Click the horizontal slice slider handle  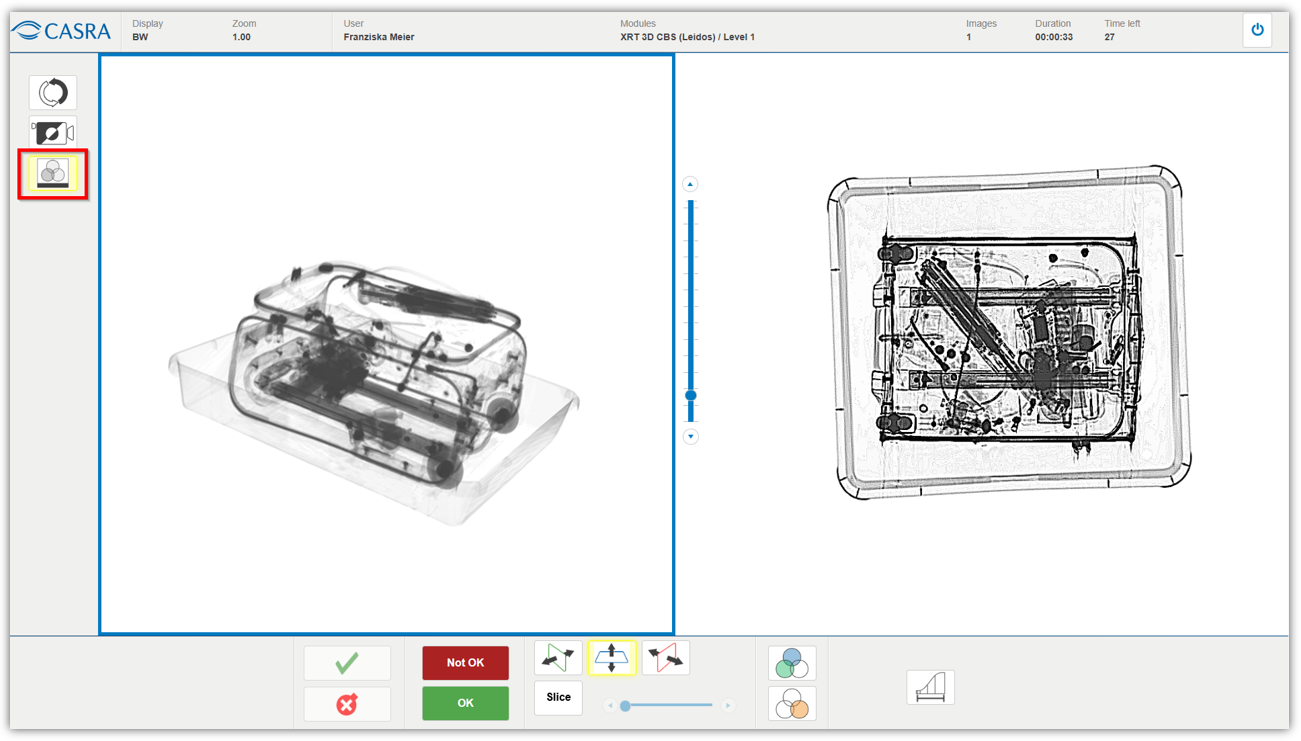tap(625, 706)
